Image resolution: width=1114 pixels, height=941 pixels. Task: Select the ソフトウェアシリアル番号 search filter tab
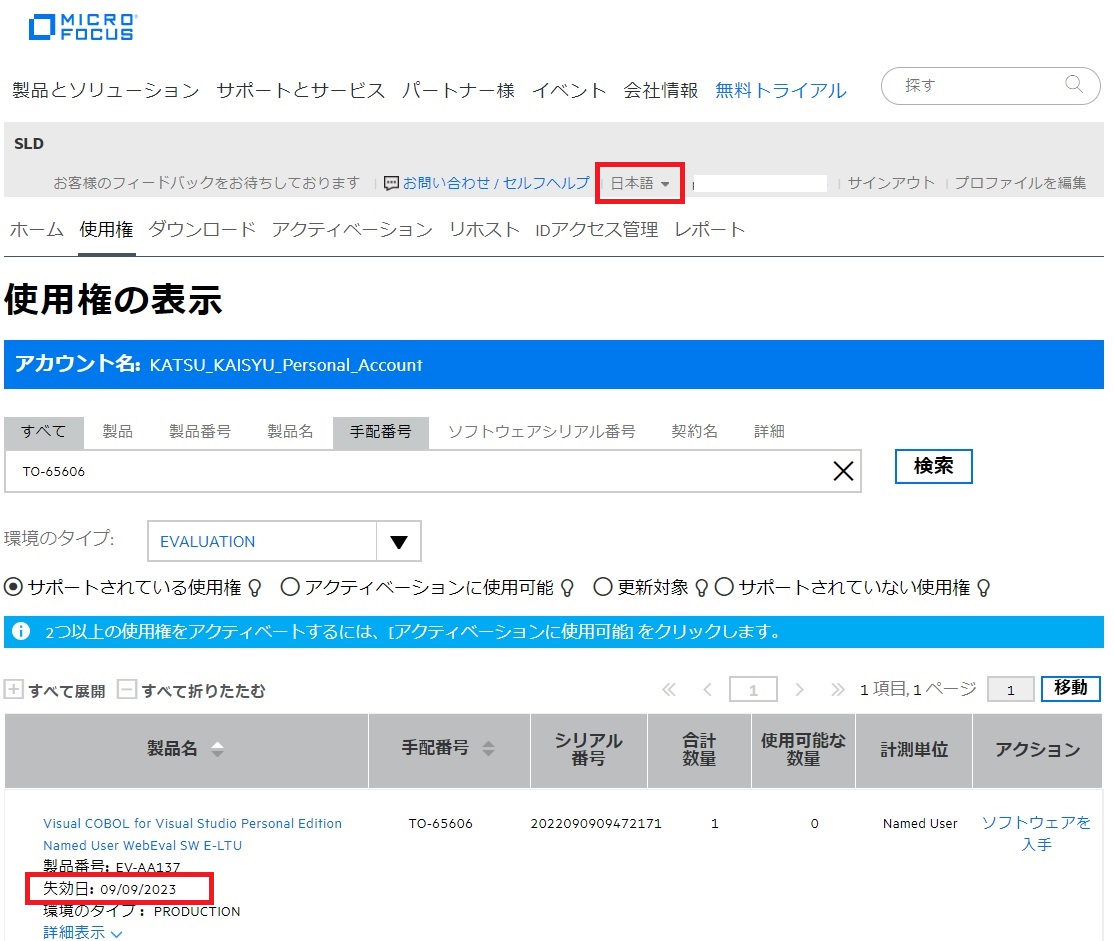[541, 431]
